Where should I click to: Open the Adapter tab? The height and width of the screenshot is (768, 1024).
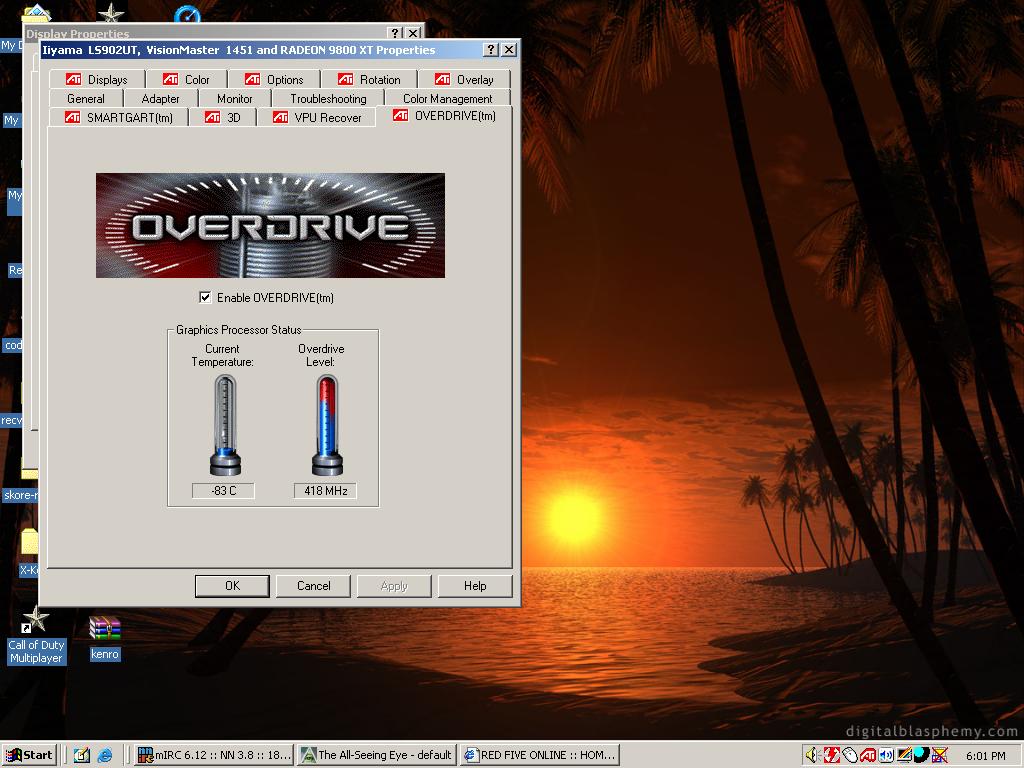pyautogui.click(x=160, y=99)
